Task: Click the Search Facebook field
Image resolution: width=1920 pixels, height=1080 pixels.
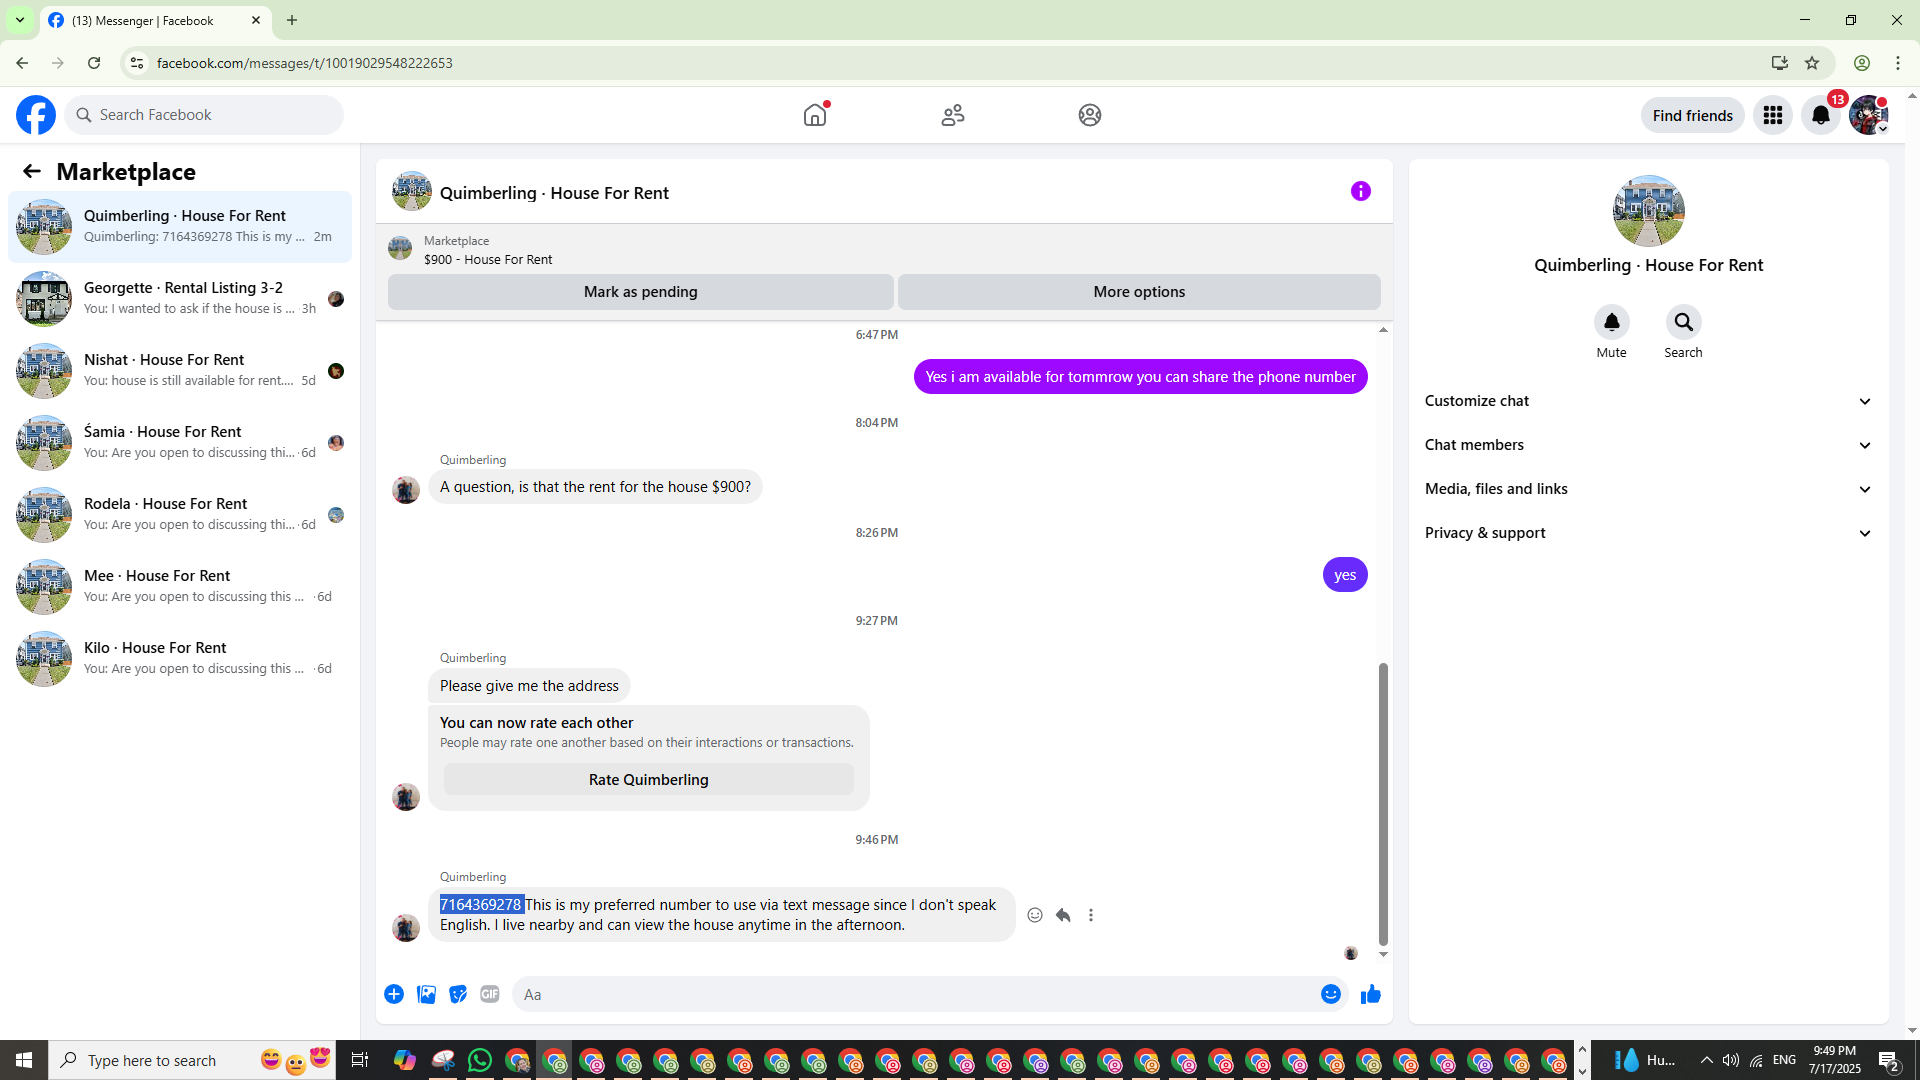Action: (204, 115)
